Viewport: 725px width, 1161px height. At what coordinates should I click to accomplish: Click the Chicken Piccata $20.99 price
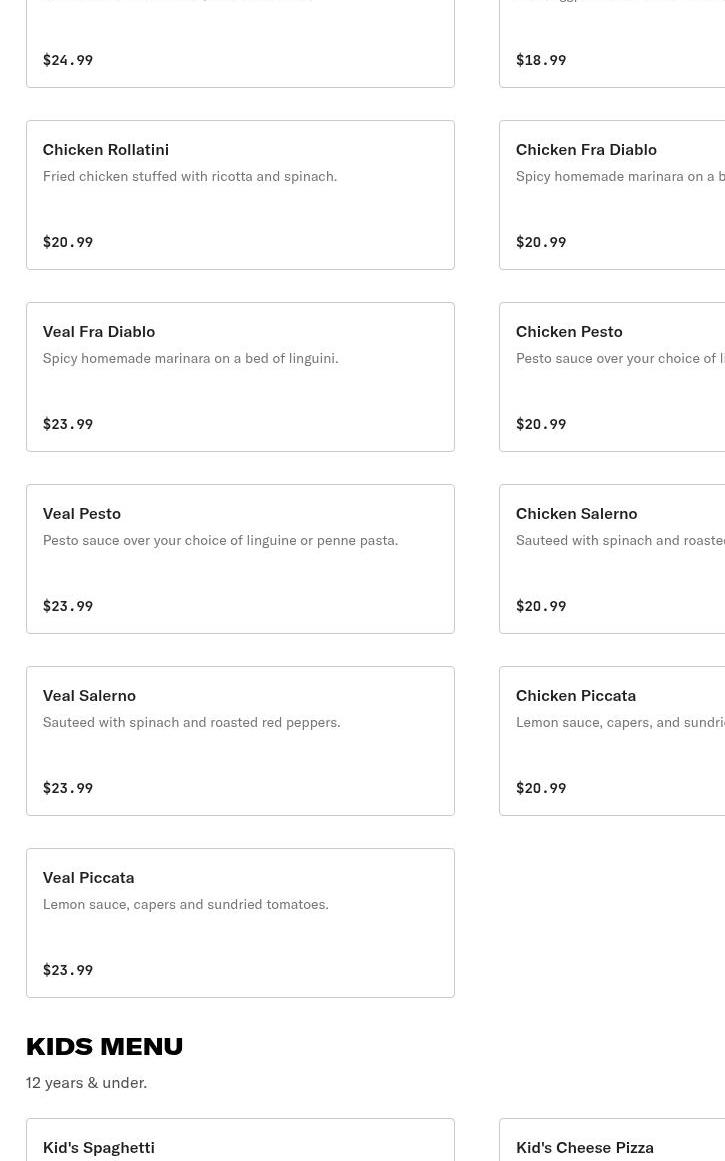pos(541,788)
